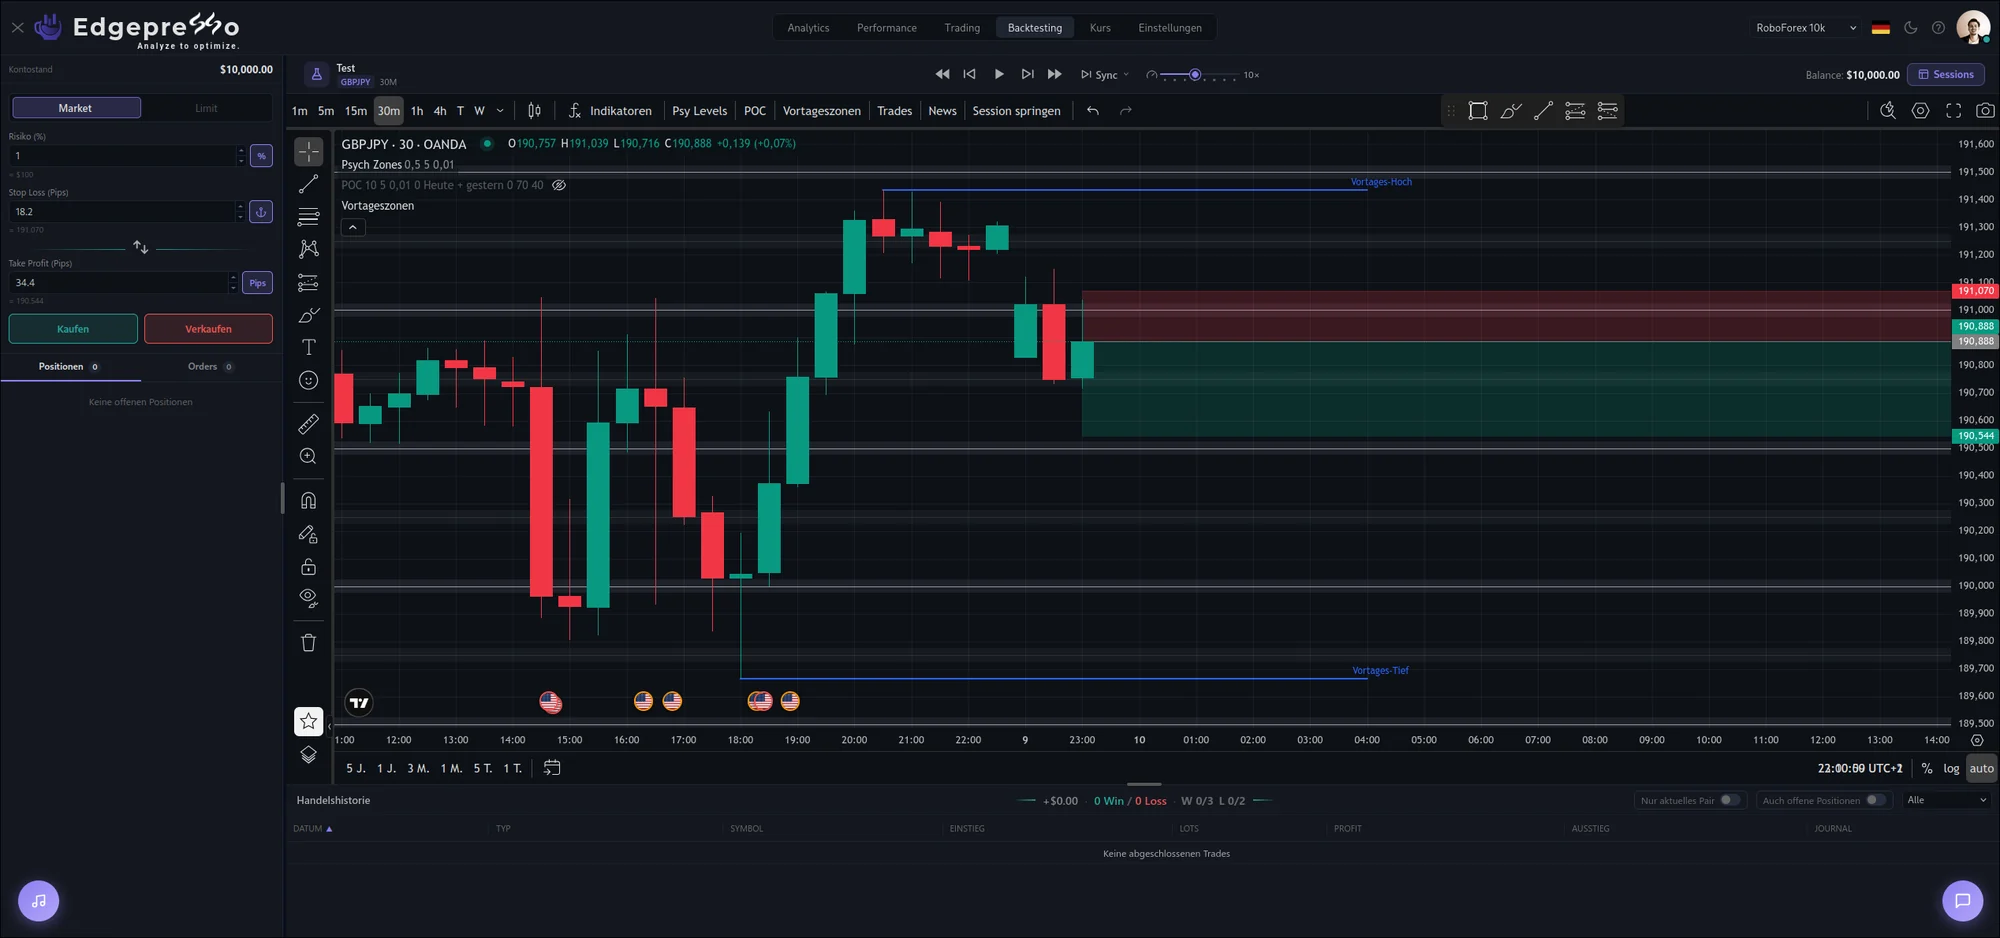Open the emoji and icons tool
This screenshot has width=2000, height=938.
pyautogui.click(x=308, y=380)
